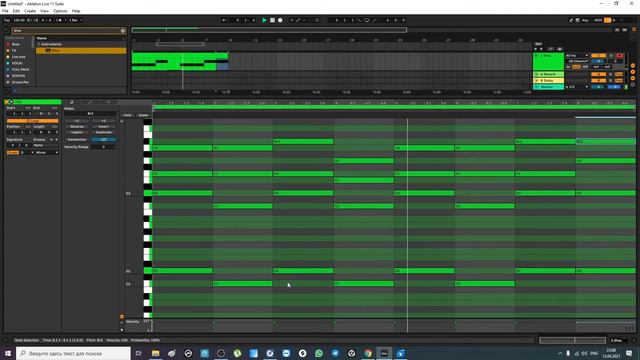The height and width of the screenshot is (360, 640).
Task: Click the Windows taskbar search box
Action: point(73,353)
